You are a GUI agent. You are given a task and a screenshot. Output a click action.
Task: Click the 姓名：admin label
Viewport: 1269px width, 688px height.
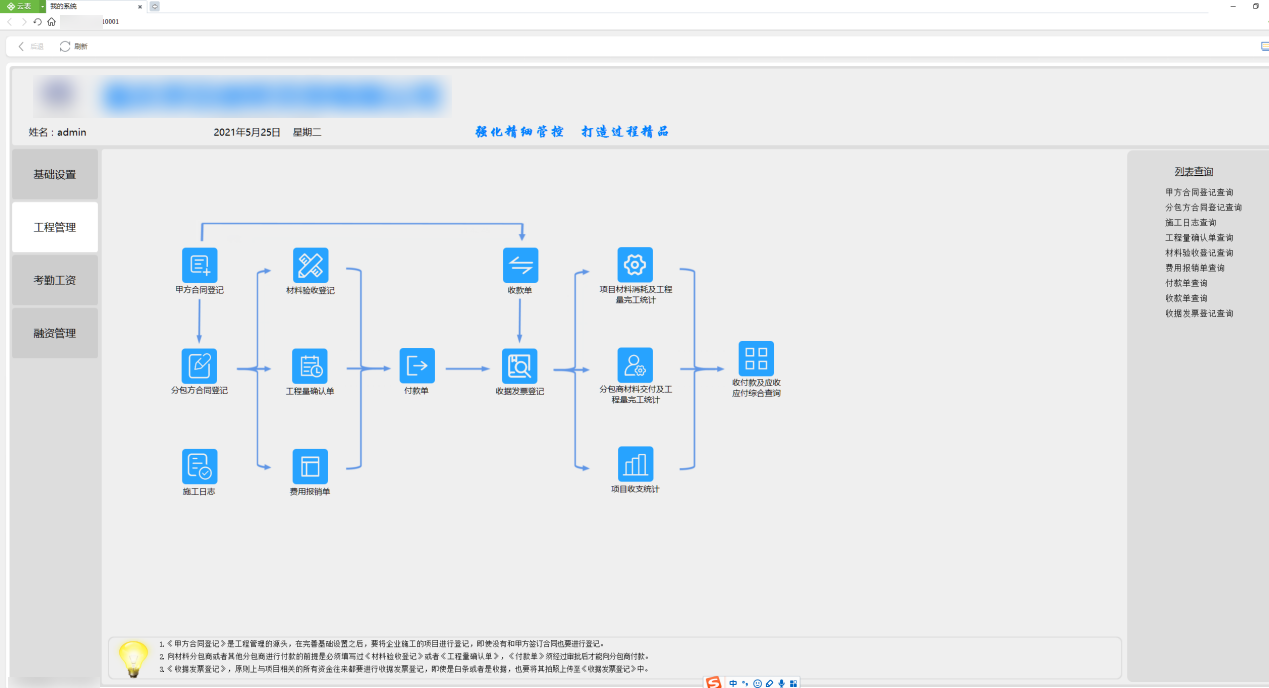[x=57, y=132]
